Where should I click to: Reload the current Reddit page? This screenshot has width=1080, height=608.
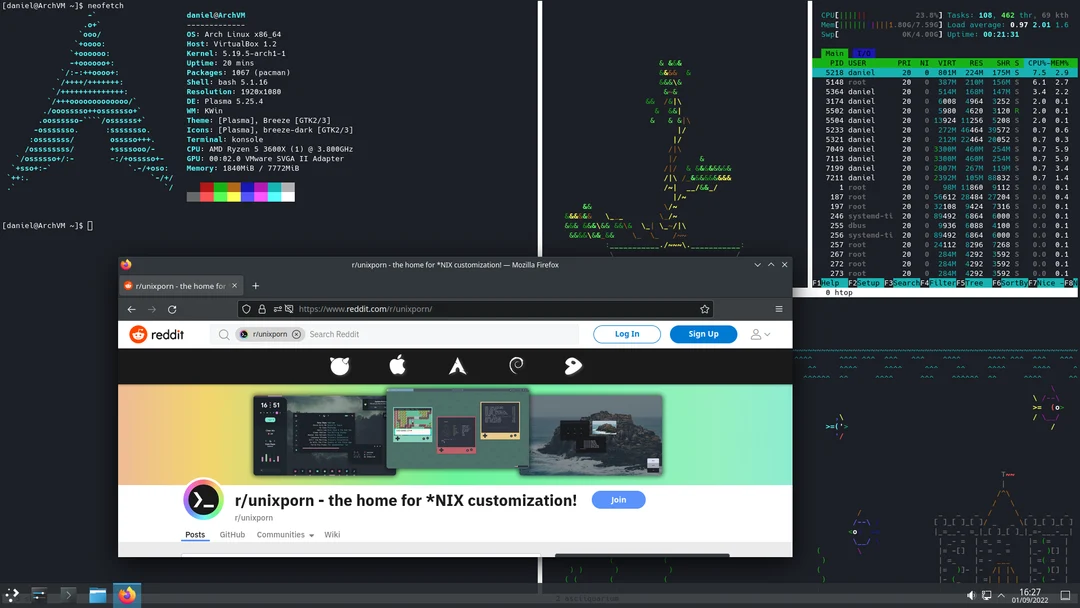(172, 309)
